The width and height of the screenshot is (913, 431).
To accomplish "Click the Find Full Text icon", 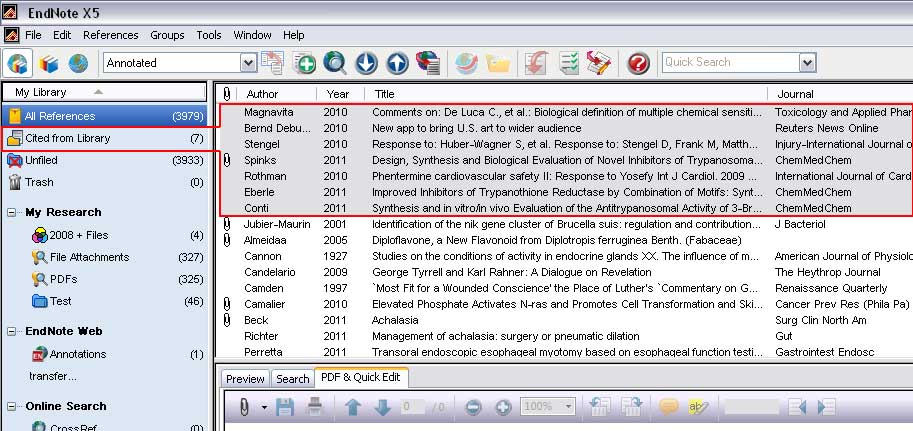I will tap(428, 63).
